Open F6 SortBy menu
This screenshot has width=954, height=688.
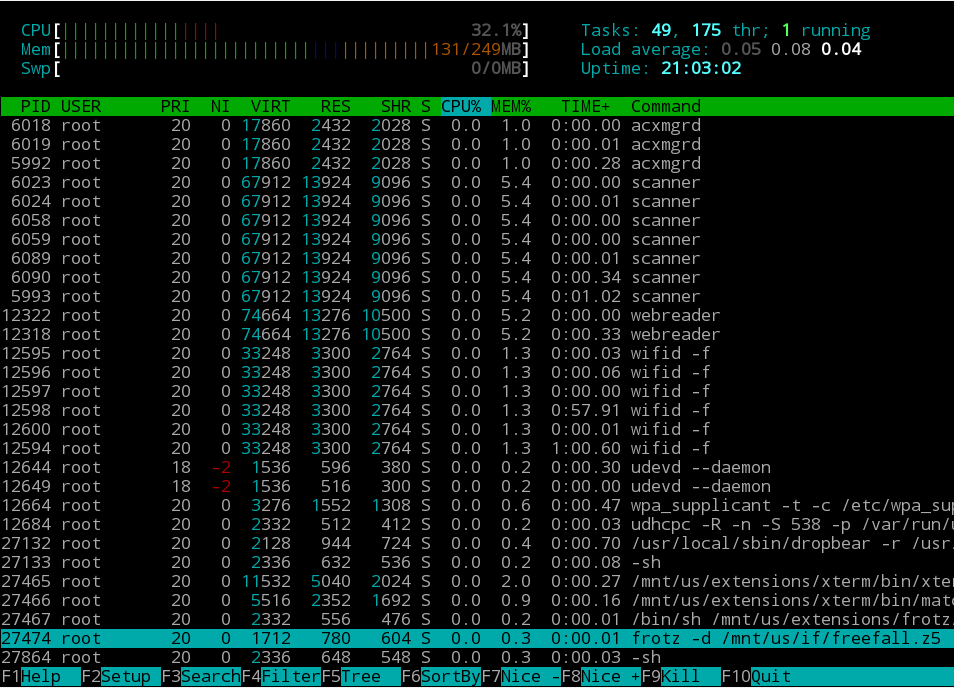pos(441,676)
